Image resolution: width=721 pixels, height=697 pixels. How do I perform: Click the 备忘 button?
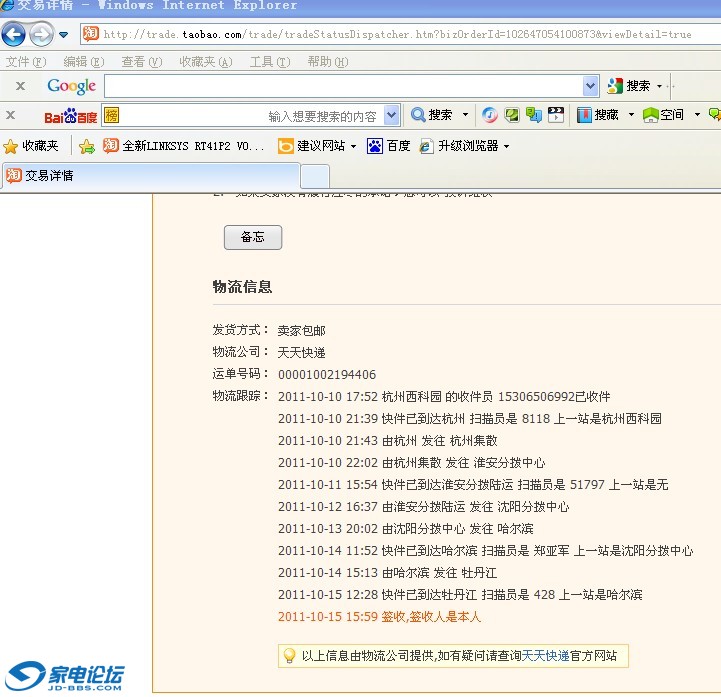tap(252, 237)
